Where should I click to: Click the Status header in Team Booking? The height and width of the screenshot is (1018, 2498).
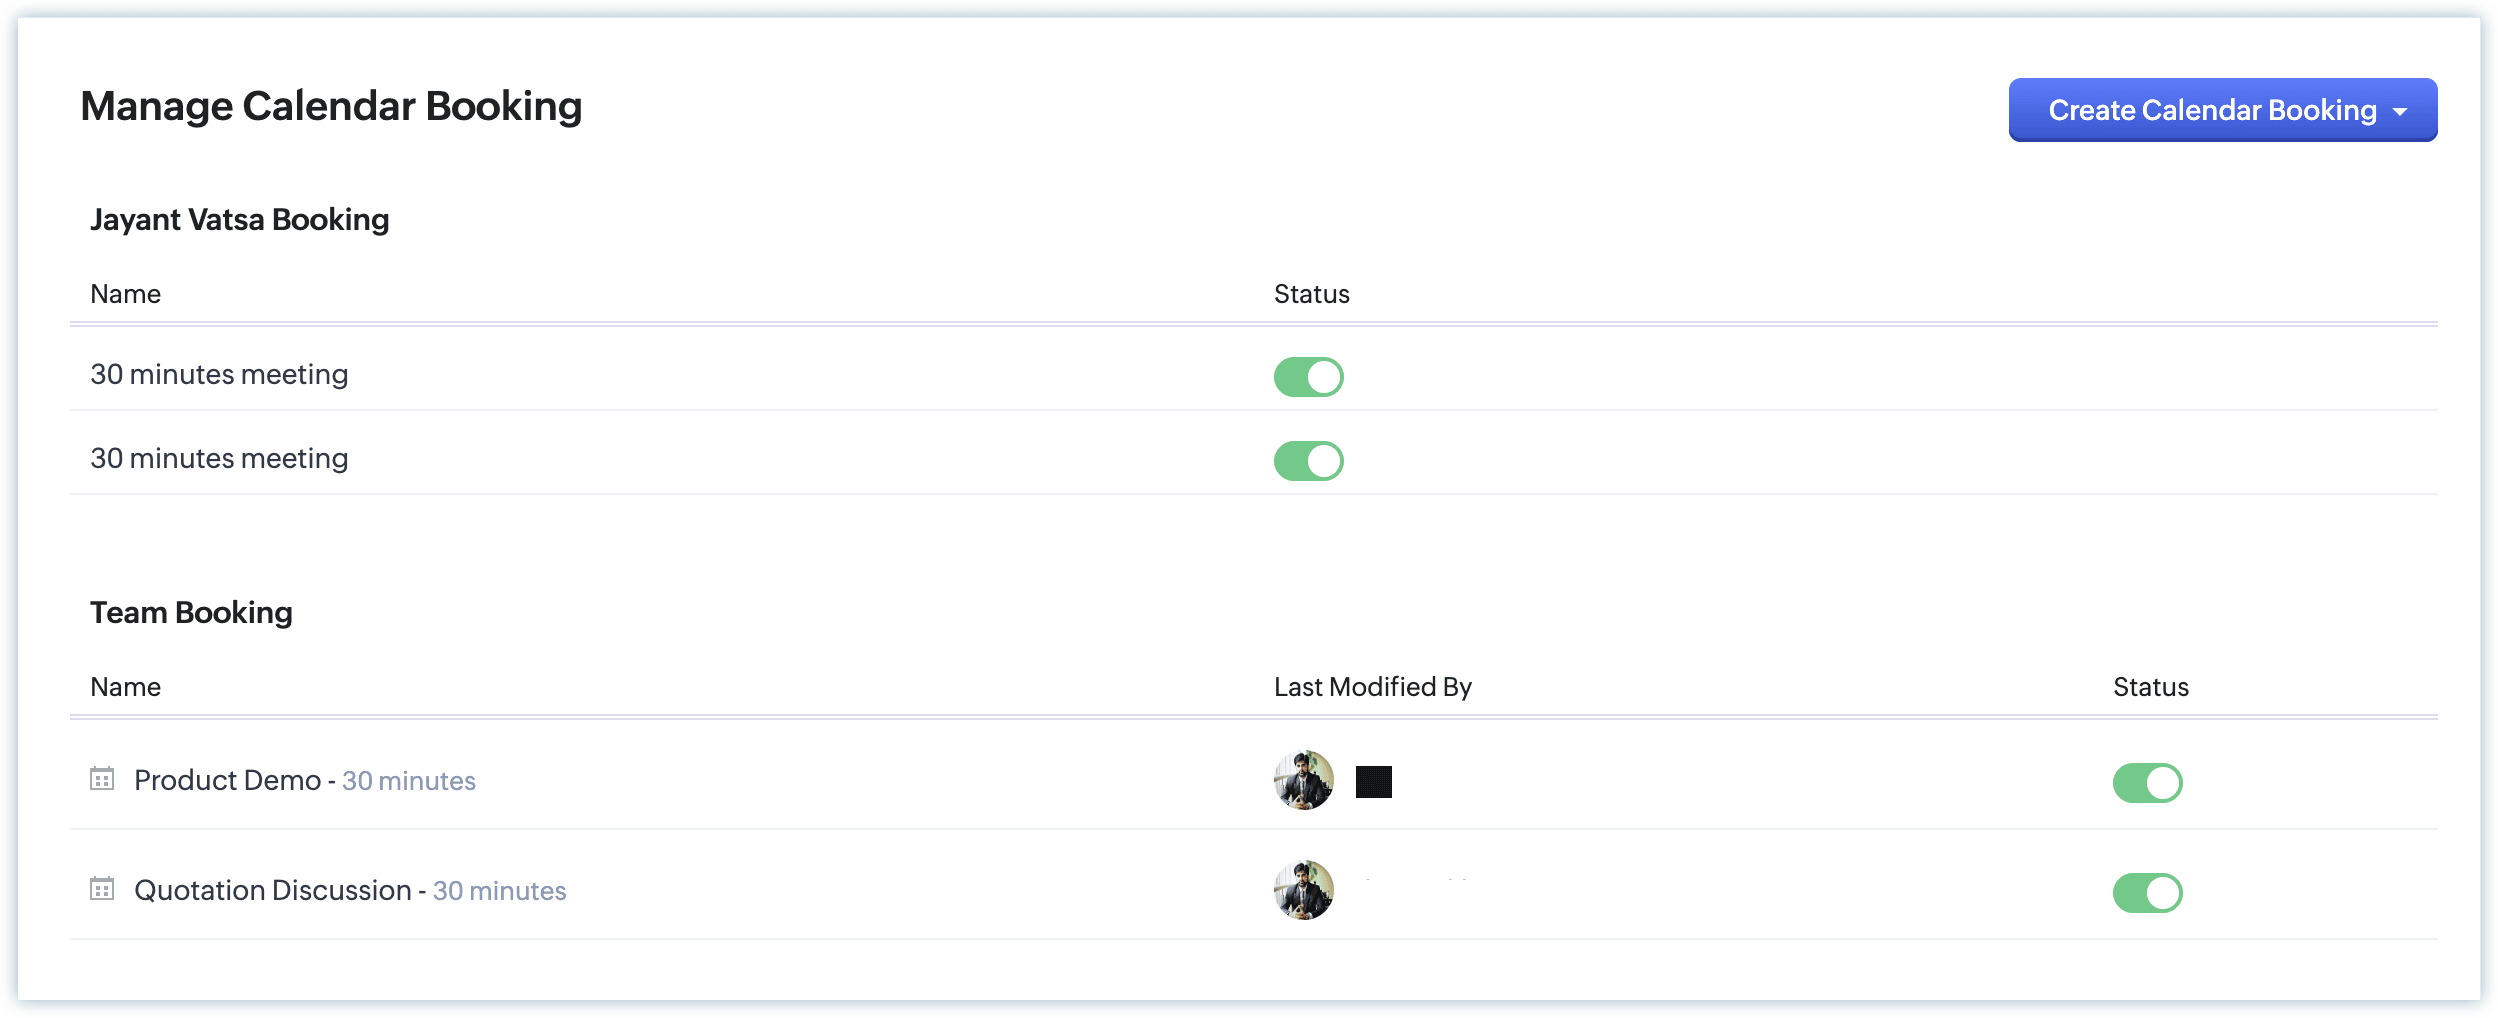point(2150,687)
